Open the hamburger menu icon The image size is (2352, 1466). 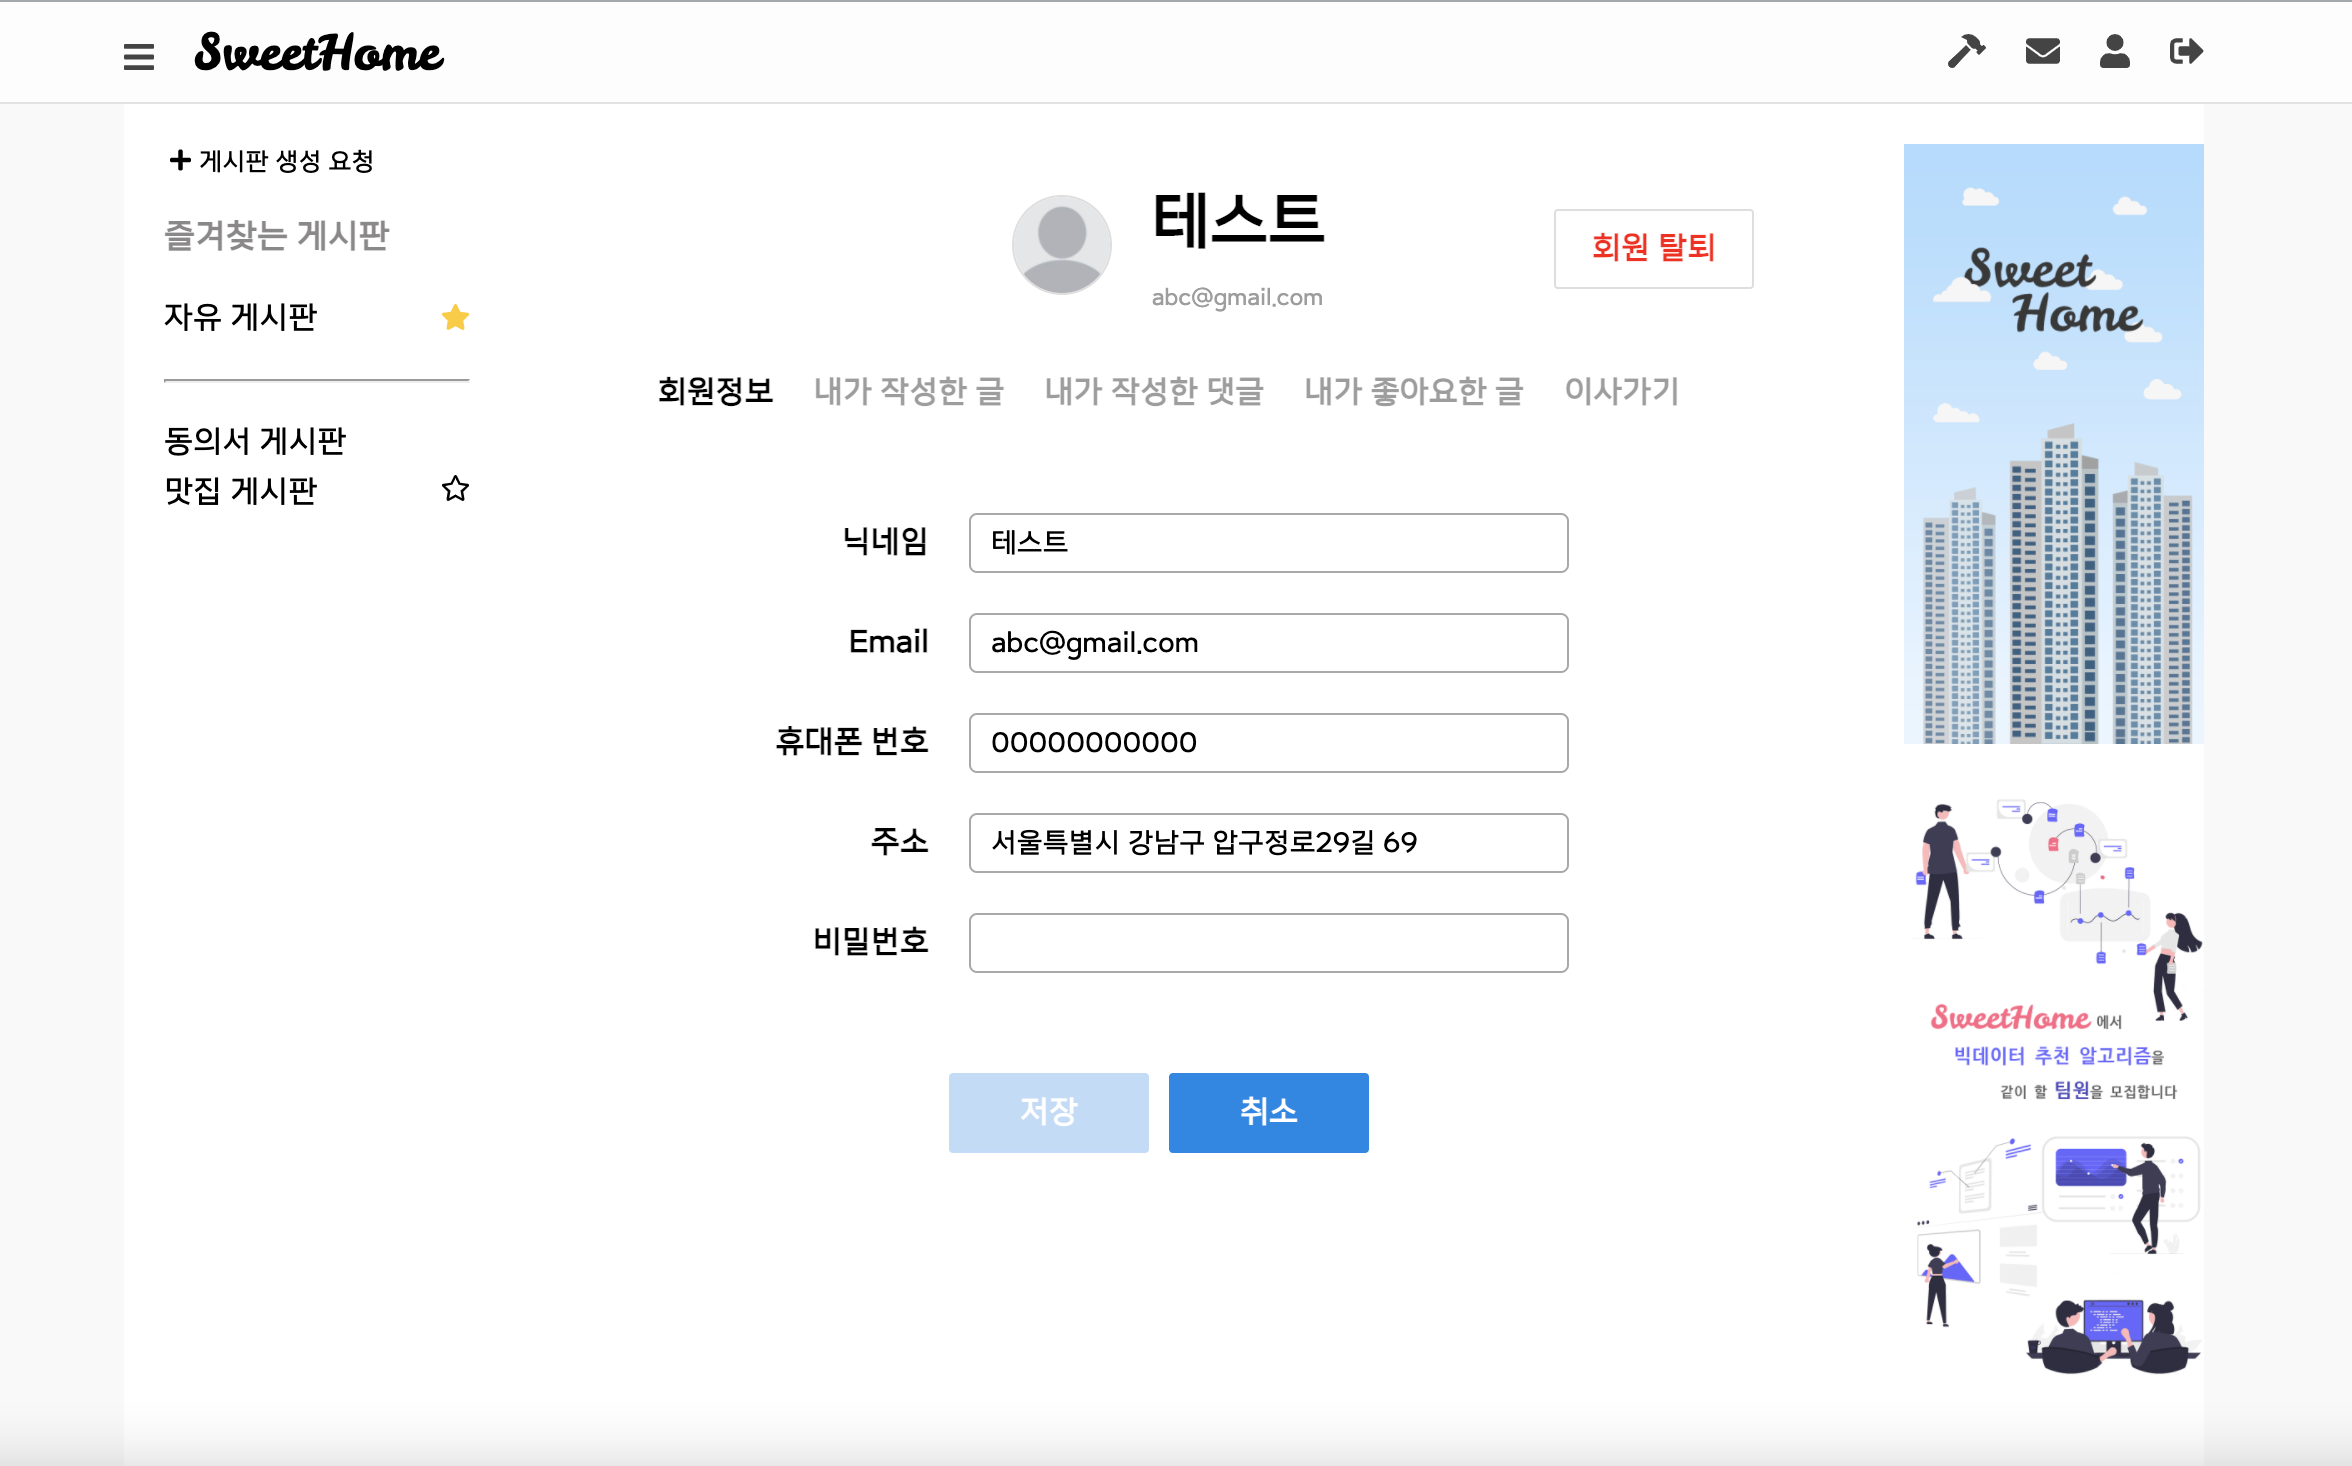click(139, 56)
